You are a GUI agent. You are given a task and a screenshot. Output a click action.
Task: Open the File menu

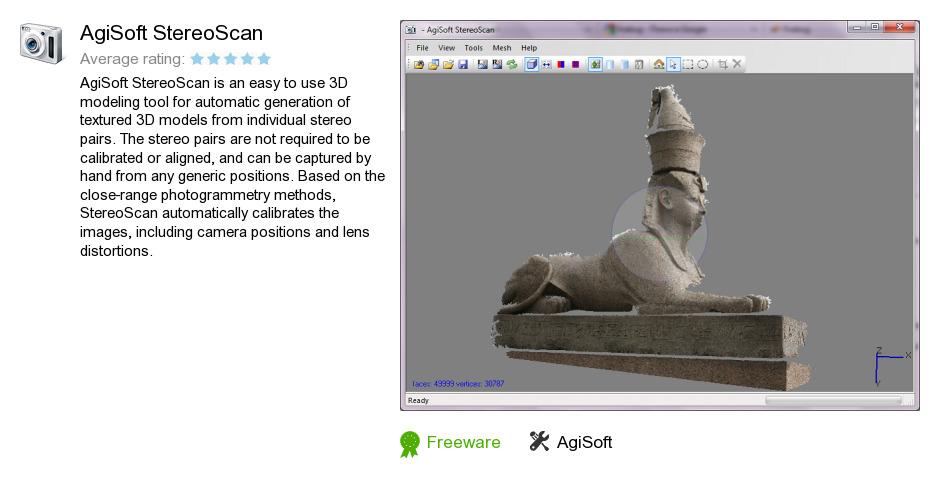tap(422, 48)
